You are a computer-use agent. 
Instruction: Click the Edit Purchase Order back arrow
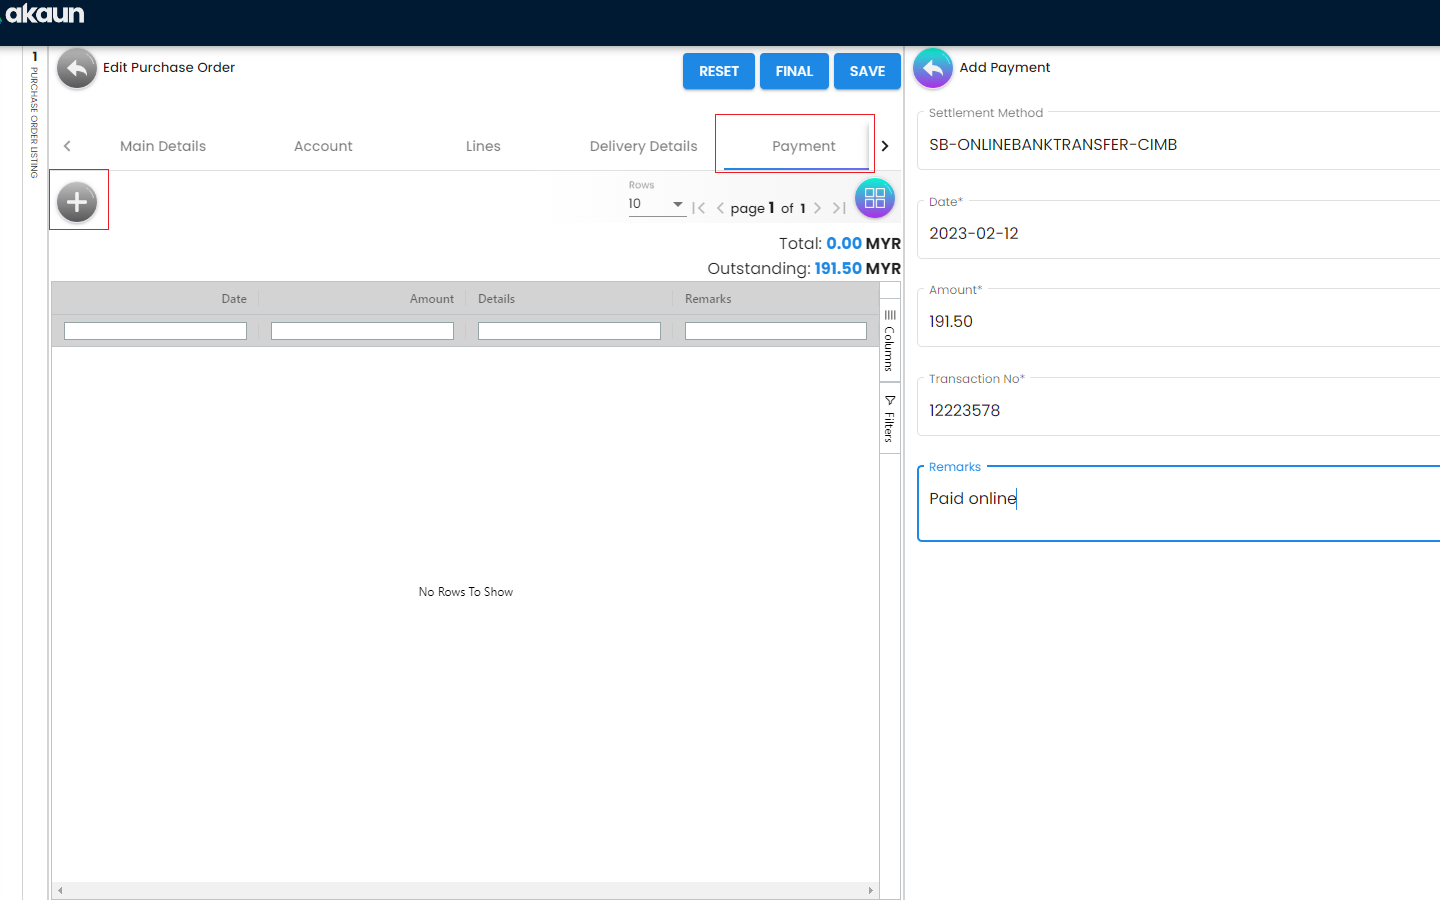pos(77,69)
